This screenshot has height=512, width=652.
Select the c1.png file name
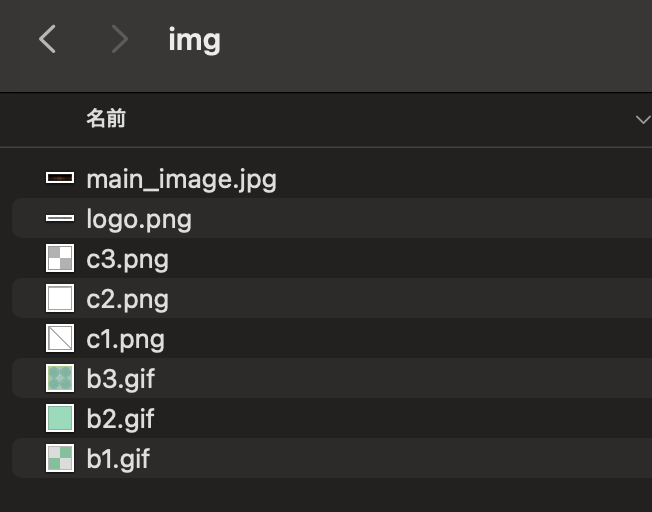(125, 339)
